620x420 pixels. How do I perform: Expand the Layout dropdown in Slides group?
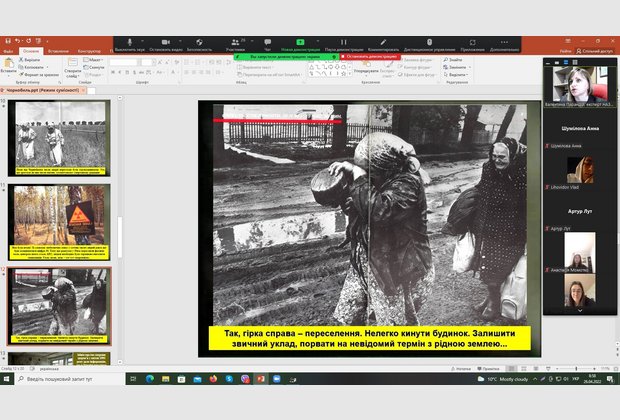[x=97, y=60]
